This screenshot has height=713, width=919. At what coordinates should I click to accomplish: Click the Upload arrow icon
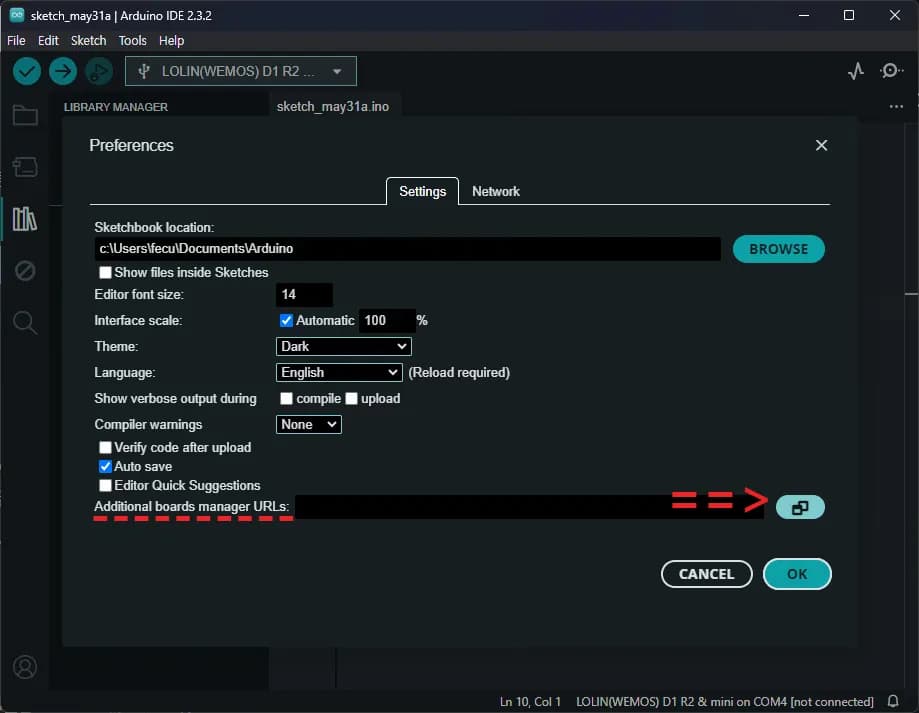tap(62, 71)
